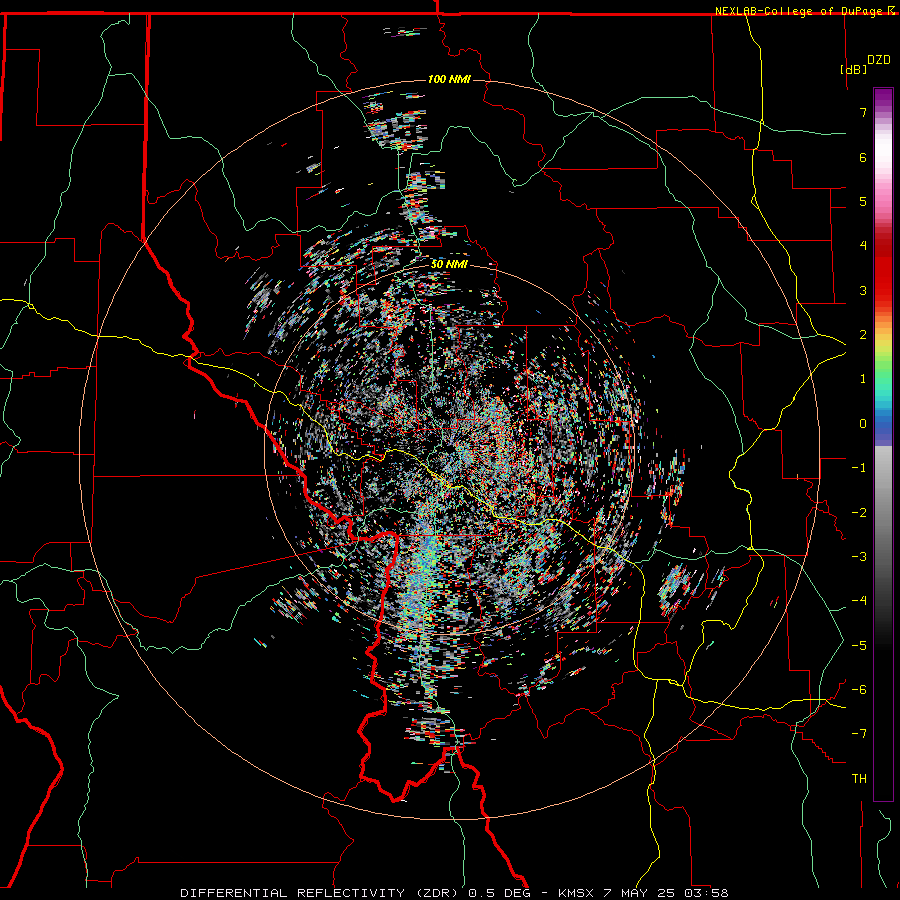Click the 0 value on the color scale
Viewport: 900px width, 900px height.
pyautogui.click(x=863, y=424)
